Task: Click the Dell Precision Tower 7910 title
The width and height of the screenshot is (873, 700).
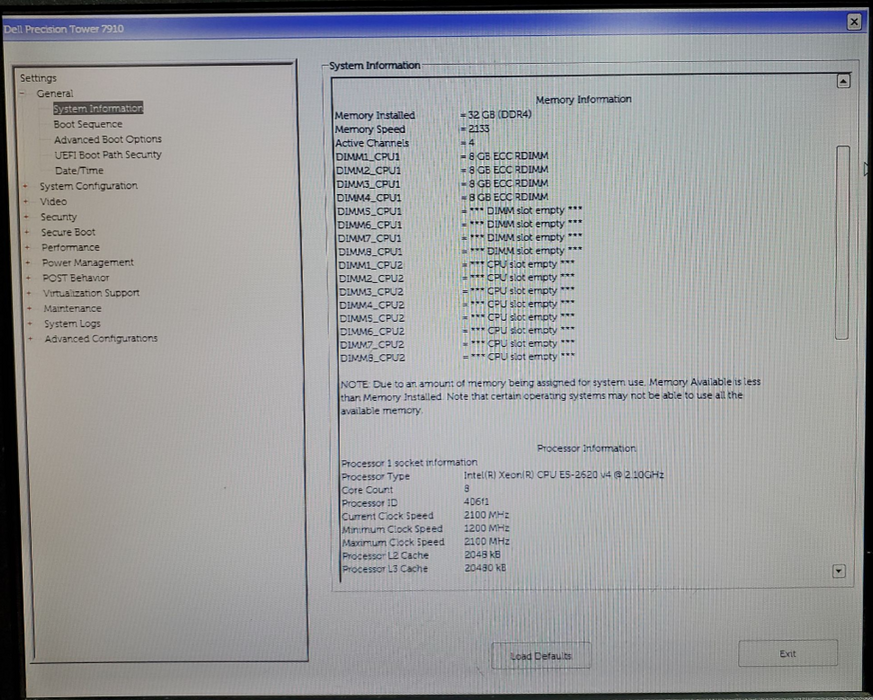Action: click(x=63, y=28)
